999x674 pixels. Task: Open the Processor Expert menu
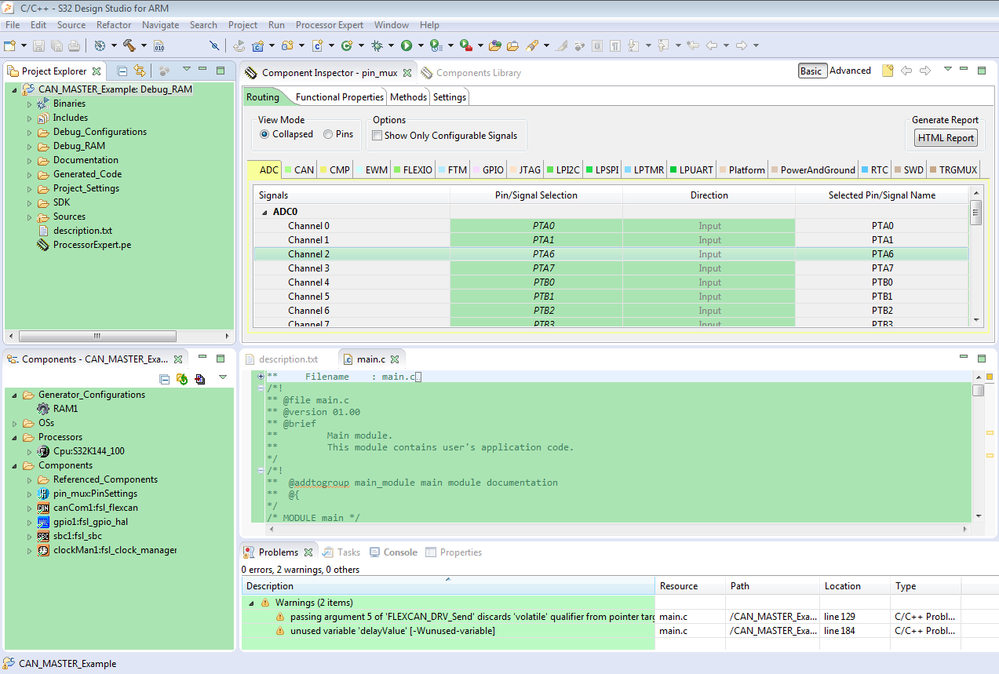(329, 25)
